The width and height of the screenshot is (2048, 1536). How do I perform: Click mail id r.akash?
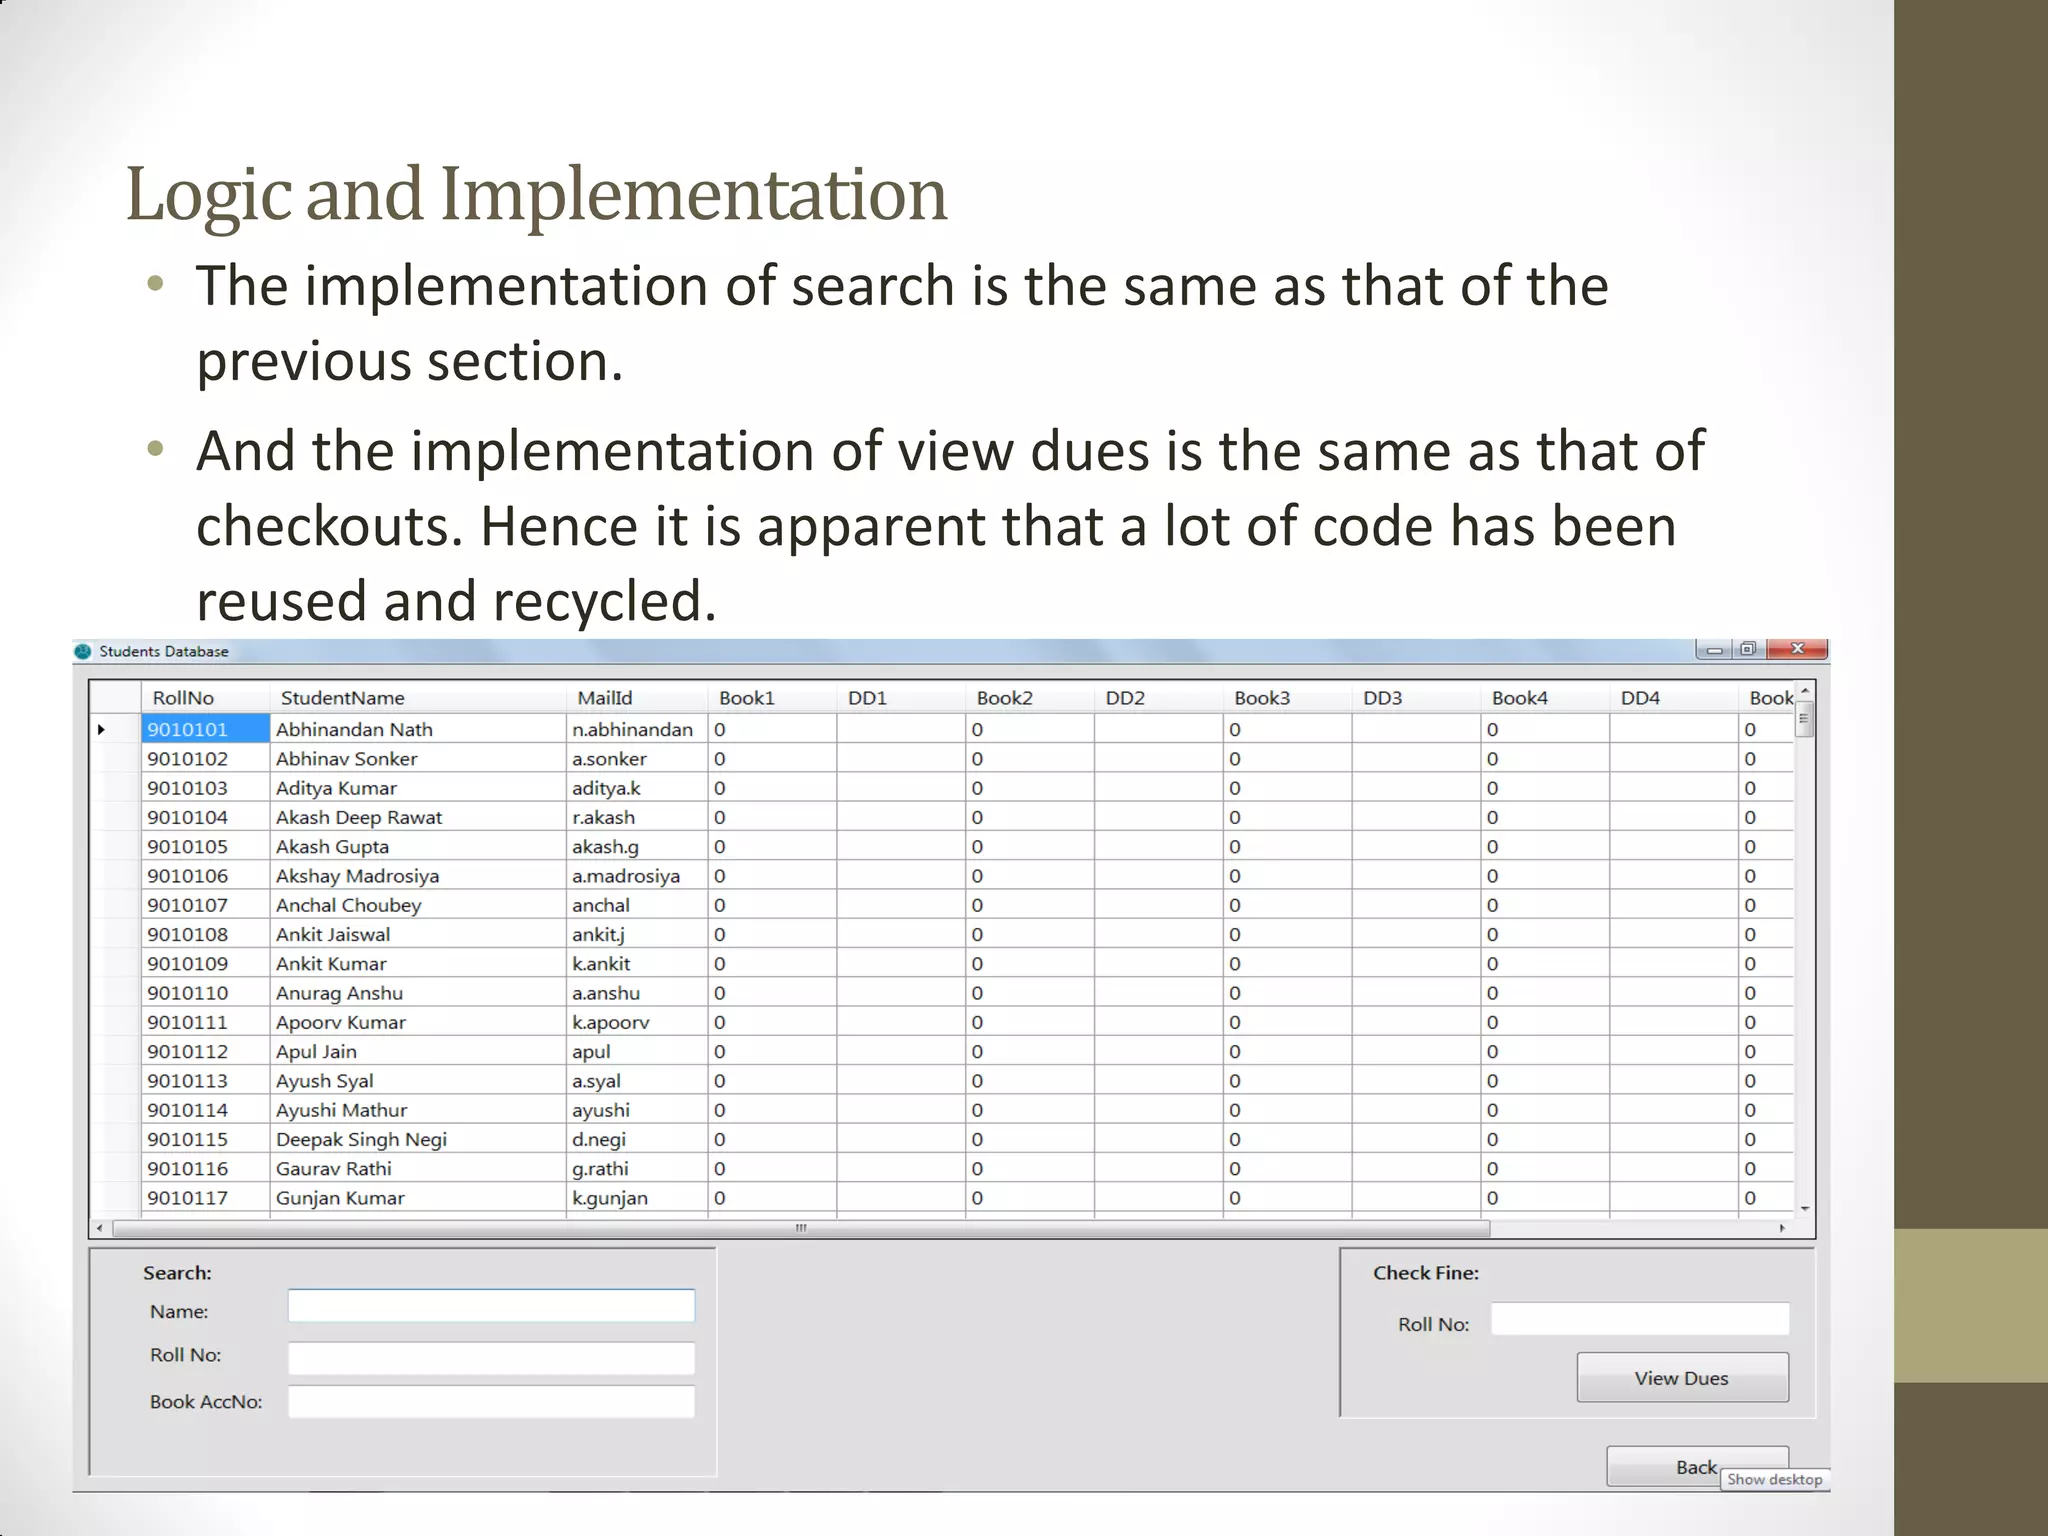[603, 817]
